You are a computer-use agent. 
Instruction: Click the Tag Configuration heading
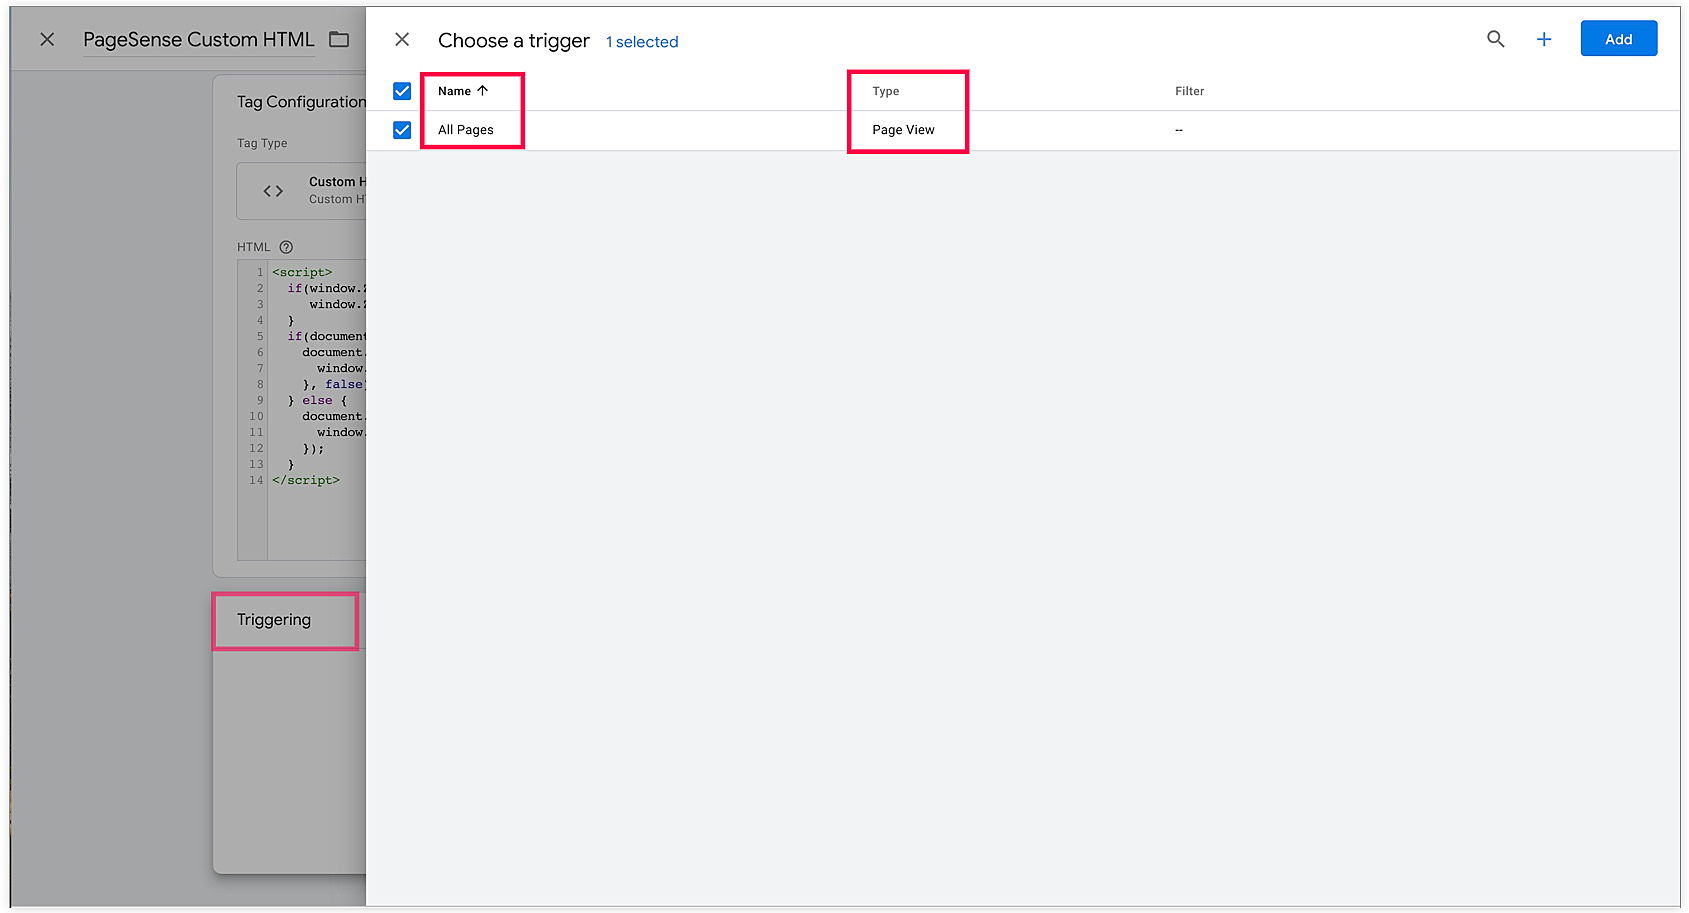coord(301,102)
